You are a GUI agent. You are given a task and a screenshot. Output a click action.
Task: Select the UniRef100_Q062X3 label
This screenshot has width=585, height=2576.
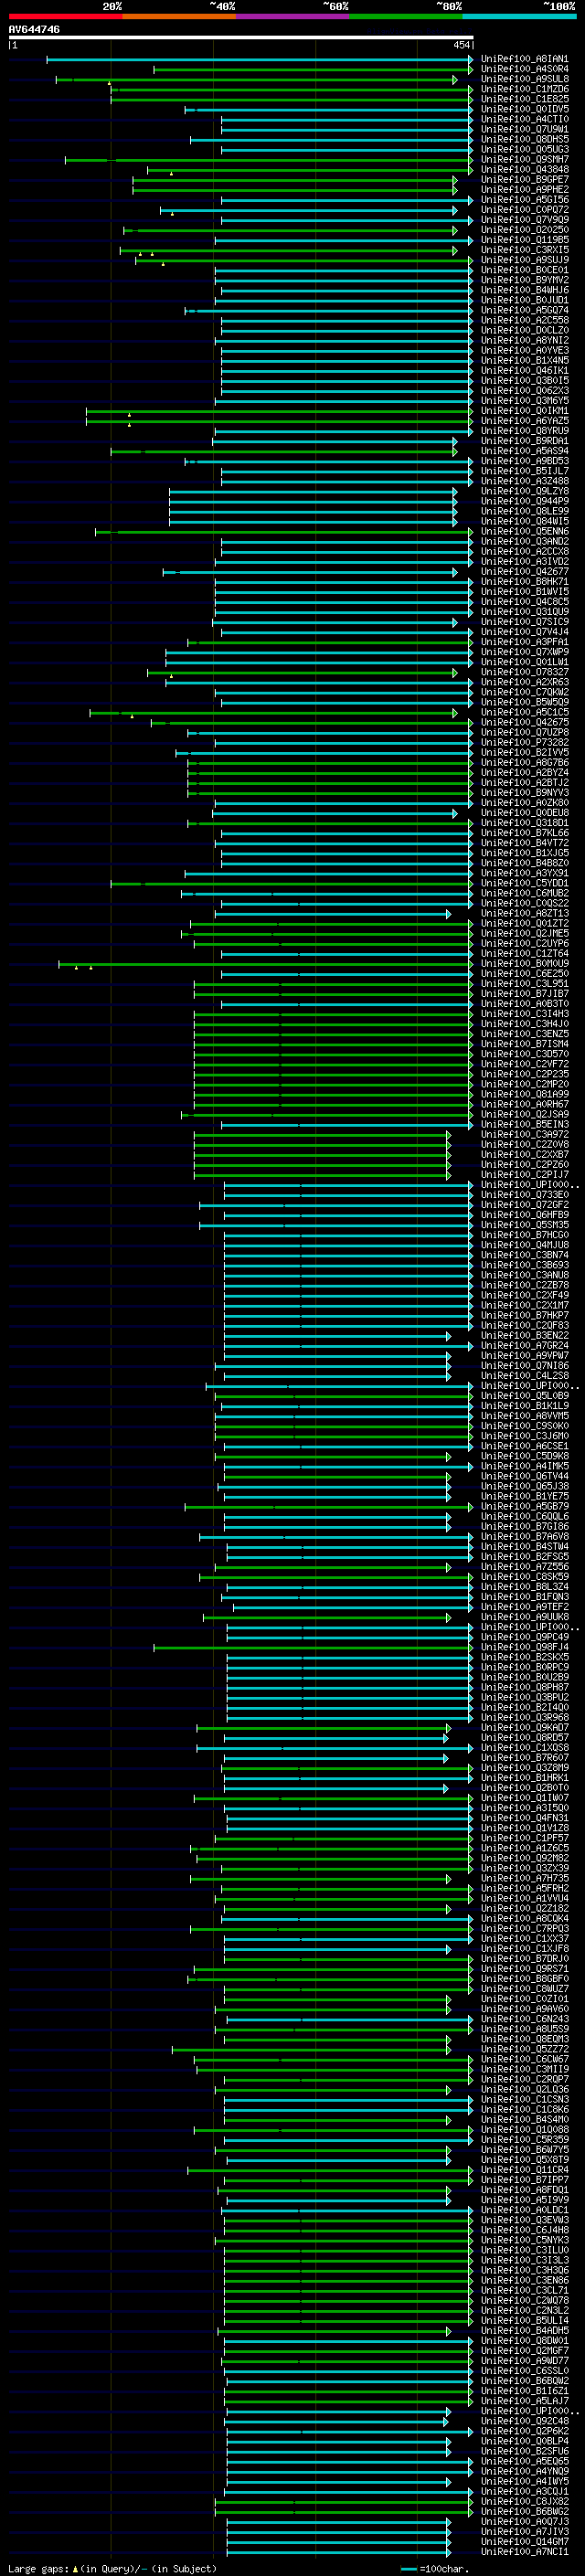coord(524,390)
